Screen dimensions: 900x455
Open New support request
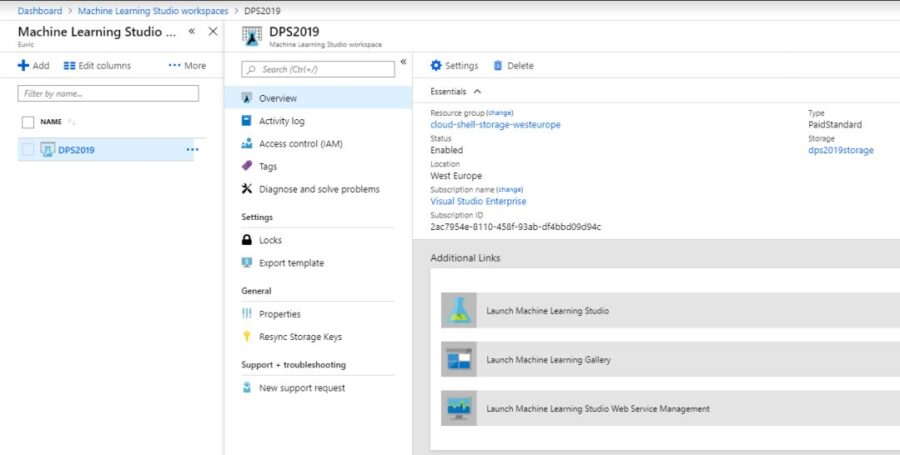tap(302, 388)
